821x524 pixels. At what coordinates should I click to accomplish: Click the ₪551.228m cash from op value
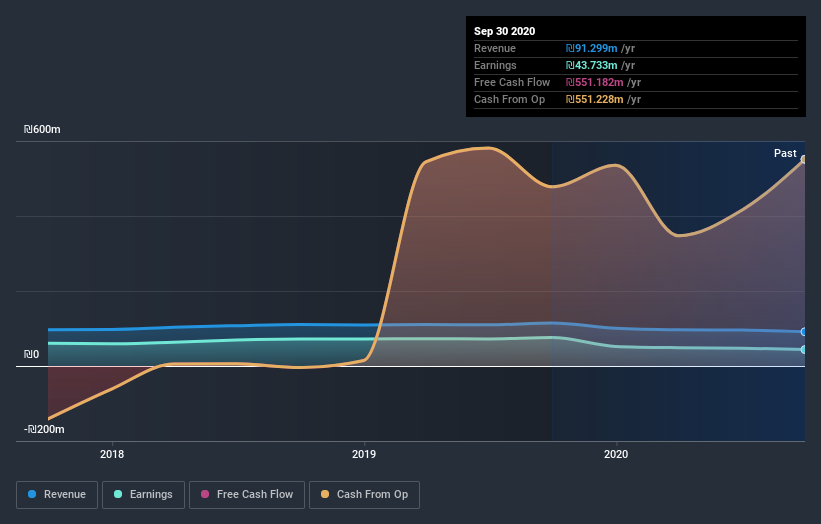tap(594, 99)
